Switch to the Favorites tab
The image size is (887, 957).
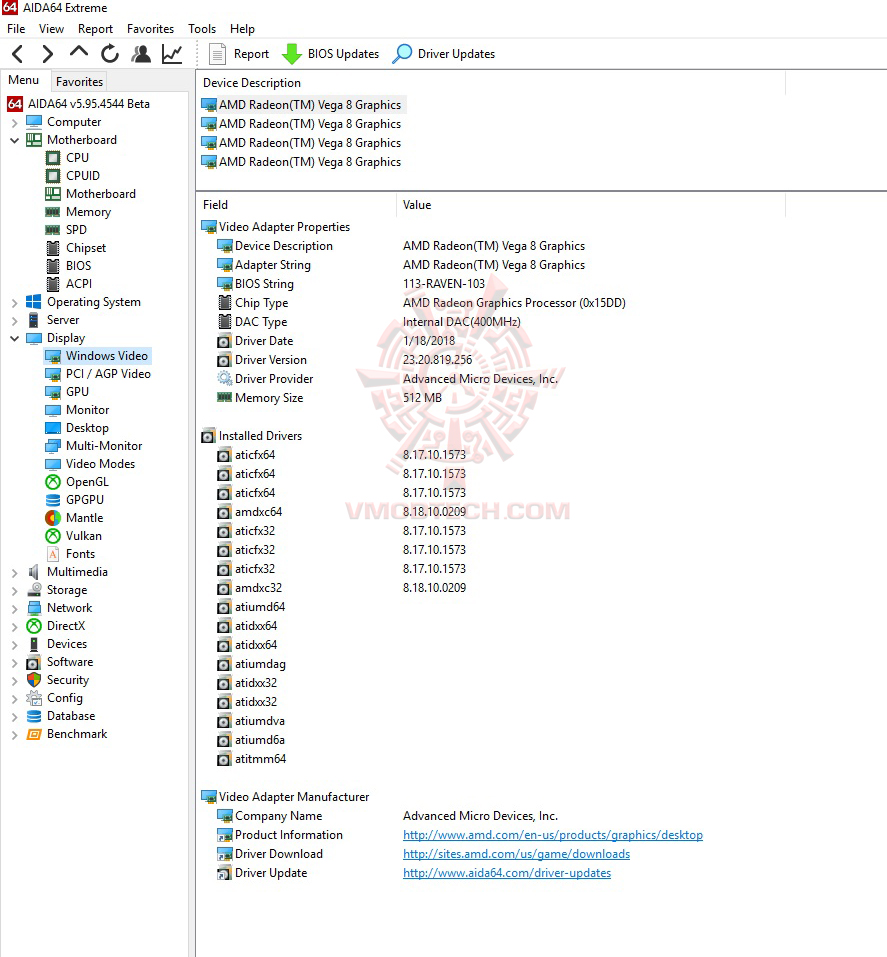(x=79, y=81)
